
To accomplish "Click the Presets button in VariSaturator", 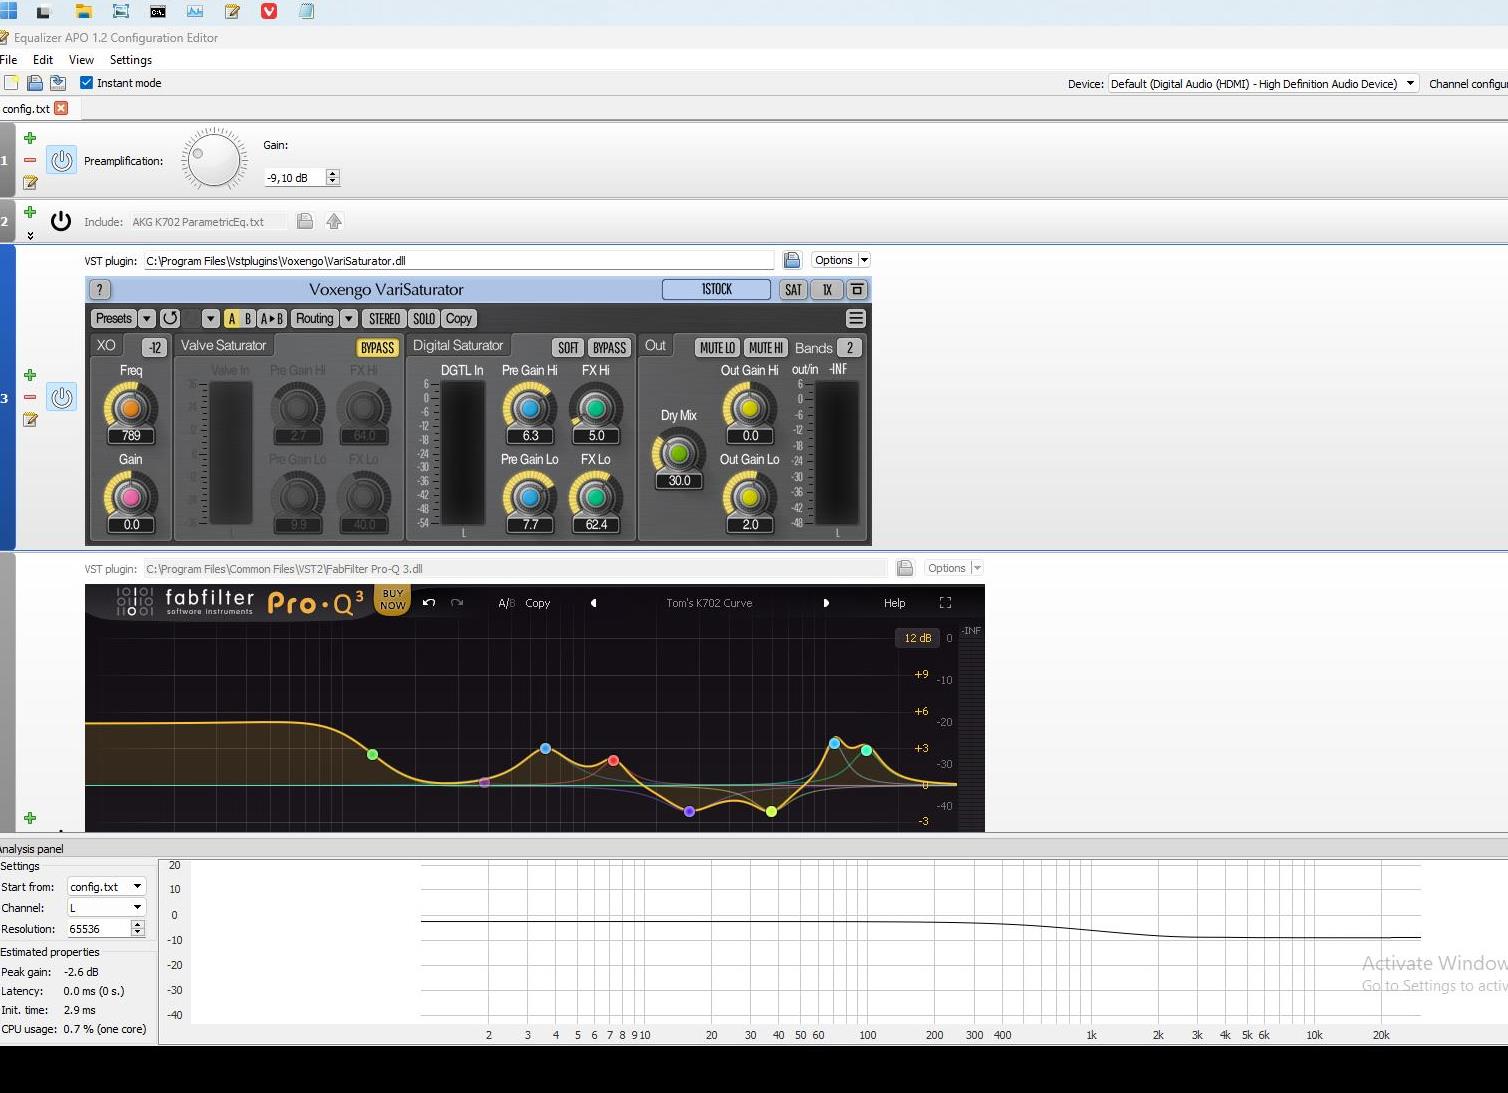I will click(x=113, y=318).
